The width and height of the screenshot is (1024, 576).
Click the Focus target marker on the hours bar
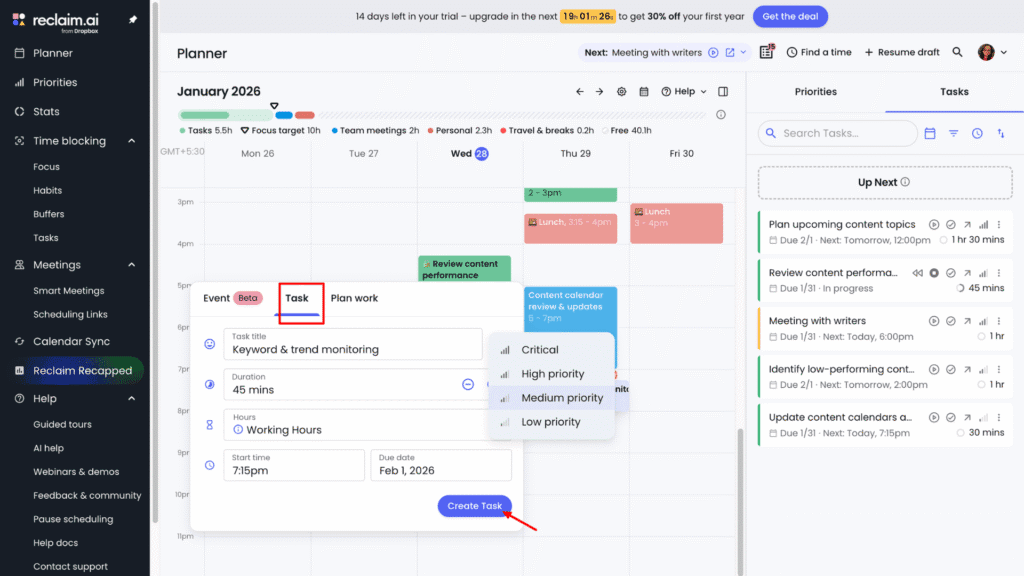[275, 104]
